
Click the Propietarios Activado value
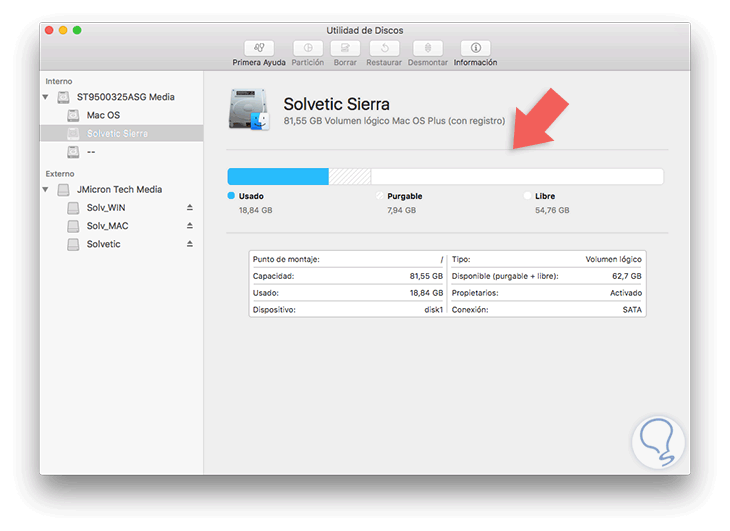[x=626, y=293]
